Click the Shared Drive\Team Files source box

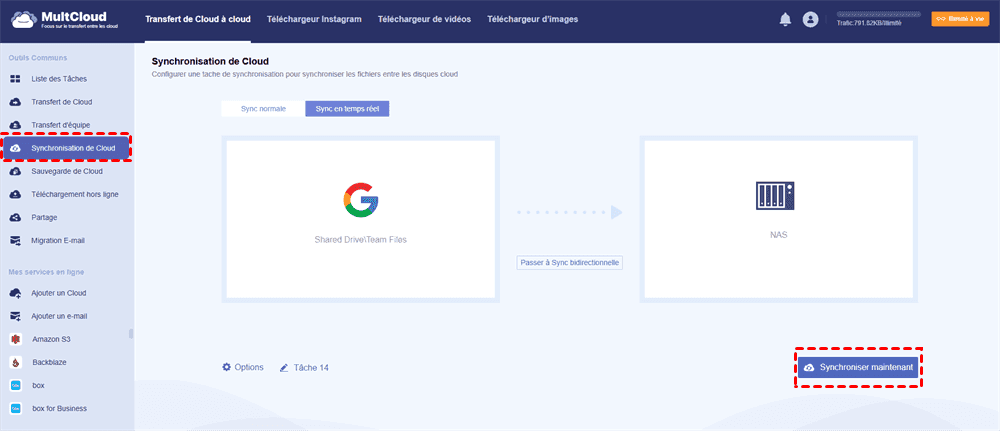(360, 219)
